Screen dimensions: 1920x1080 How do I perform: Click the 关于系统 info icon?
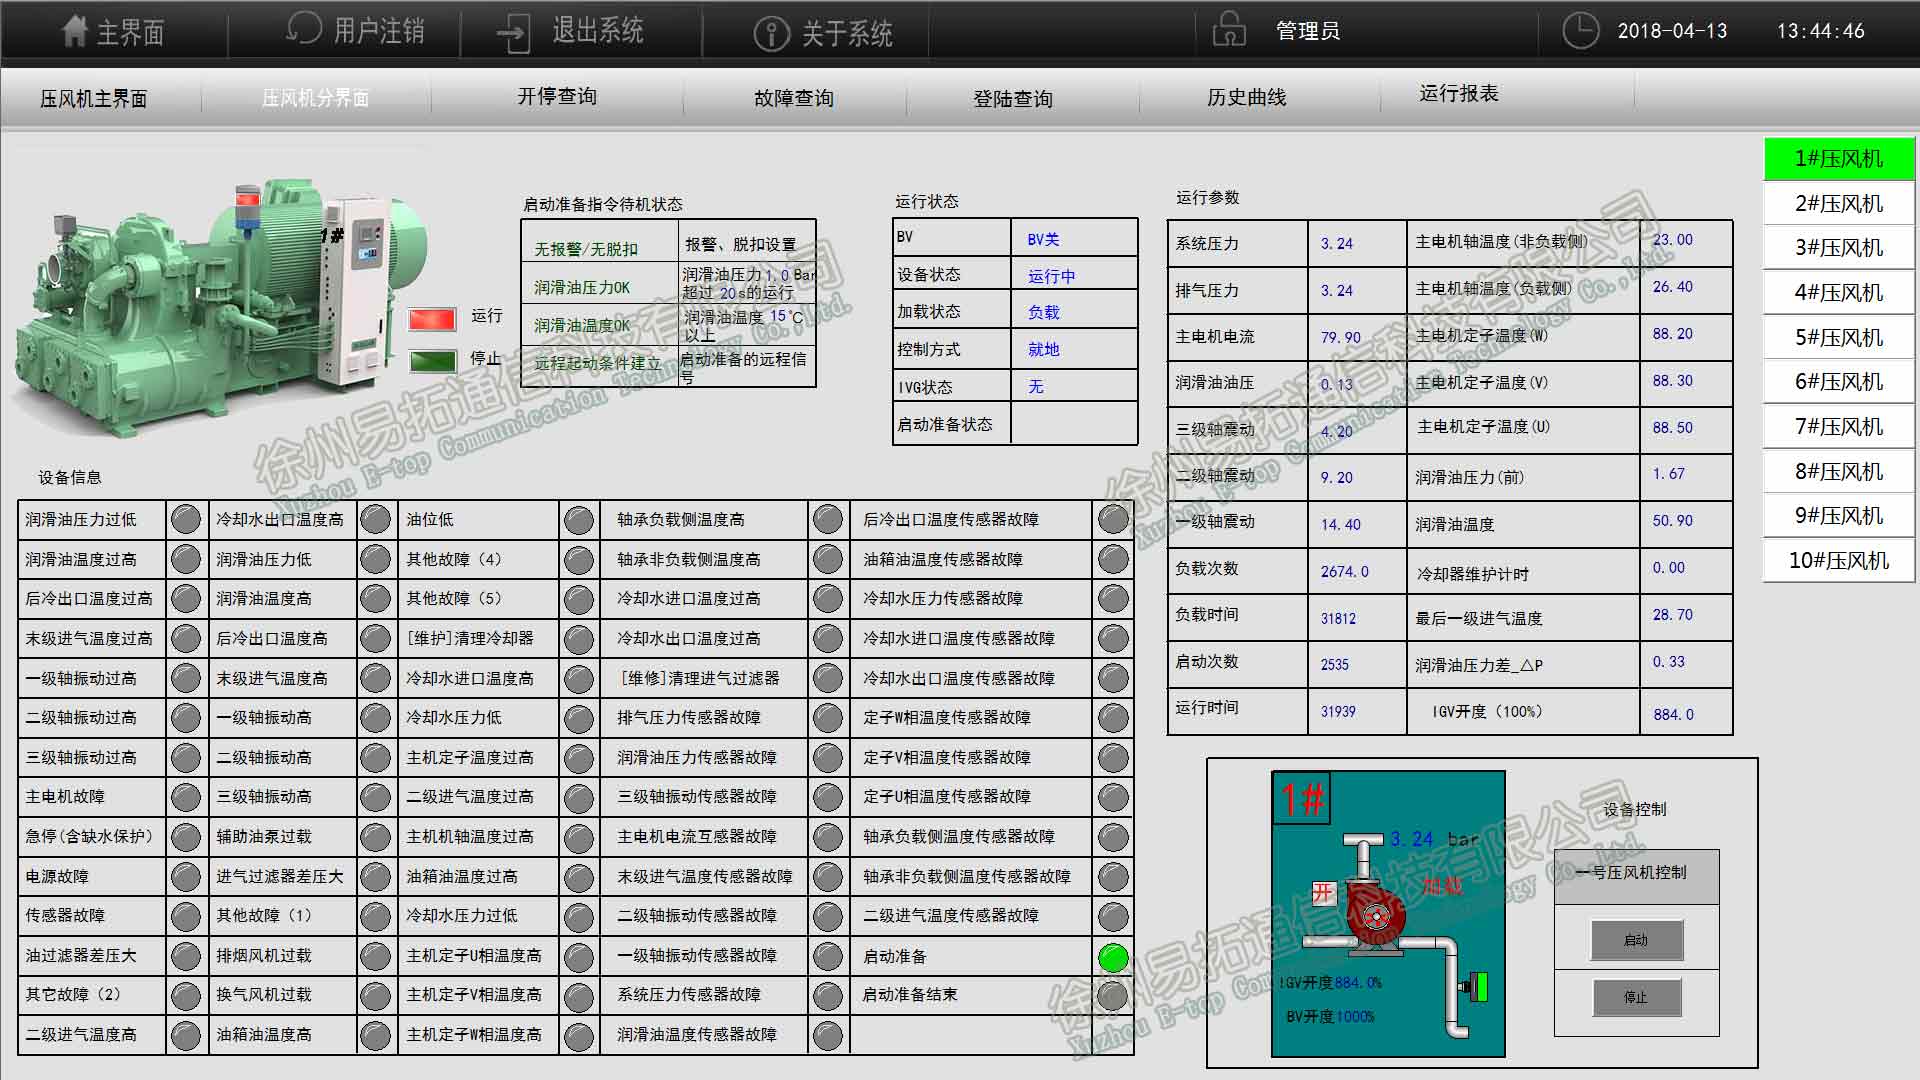coord(771,33)
